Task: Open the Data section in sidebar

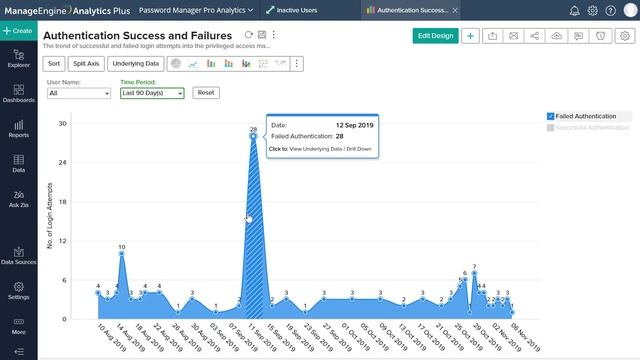Action: [18, 164]
